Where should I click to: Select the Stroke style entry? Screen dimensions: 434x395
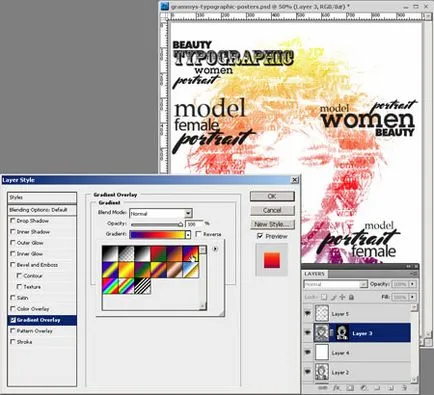(x=24, y=342)
